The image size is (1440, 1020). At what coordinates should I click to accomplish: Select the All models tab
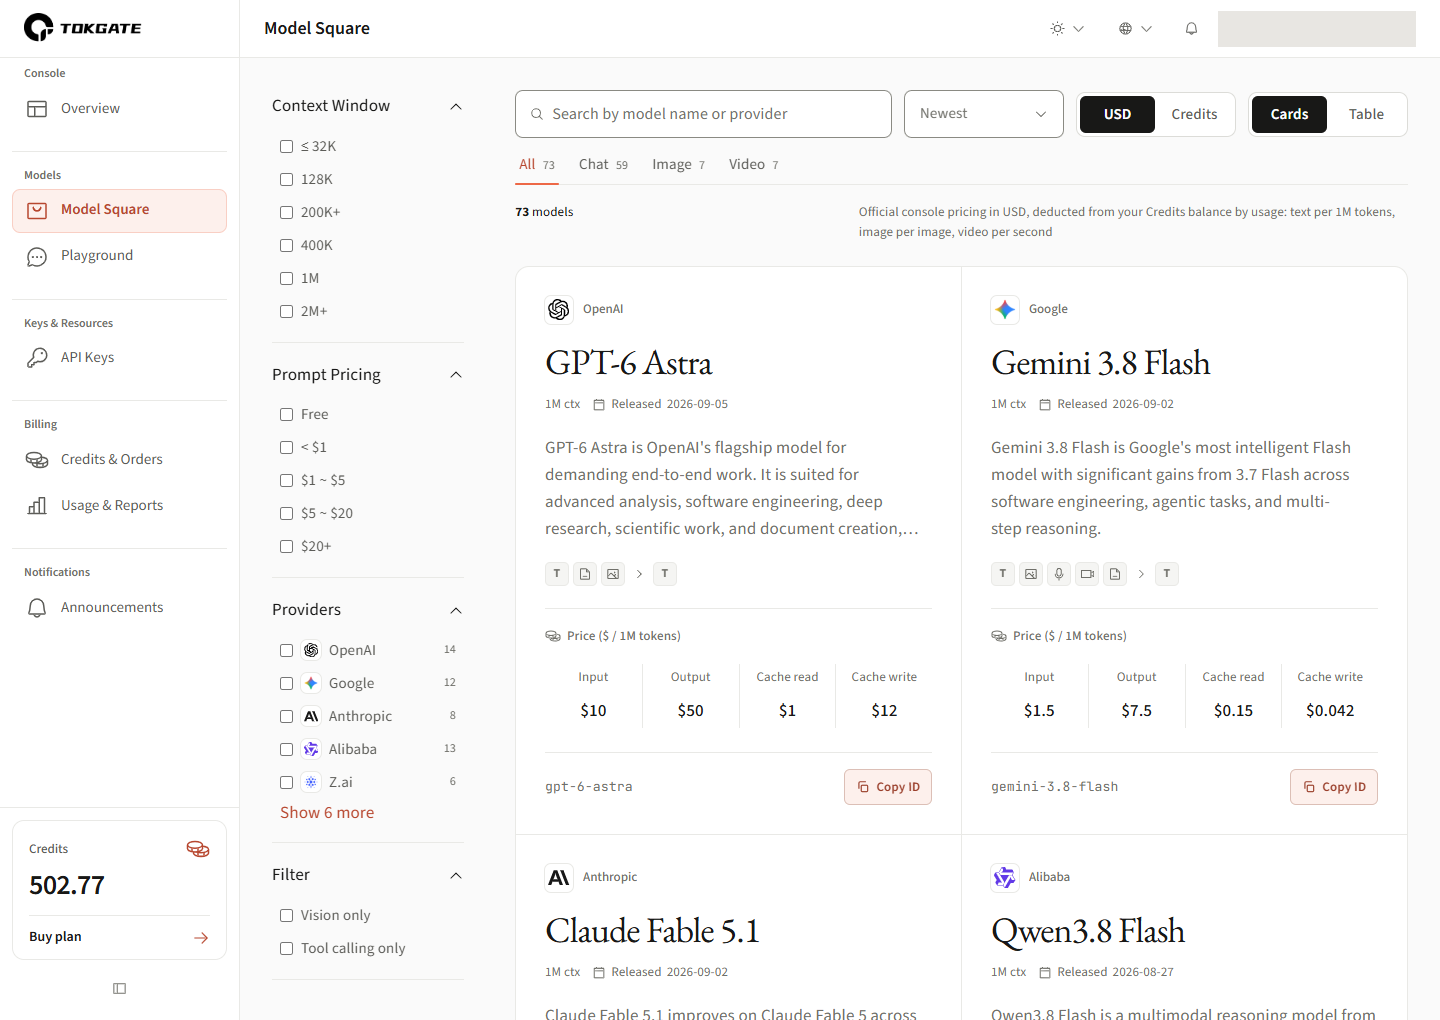pyautogui.click(x=536, y=165)
